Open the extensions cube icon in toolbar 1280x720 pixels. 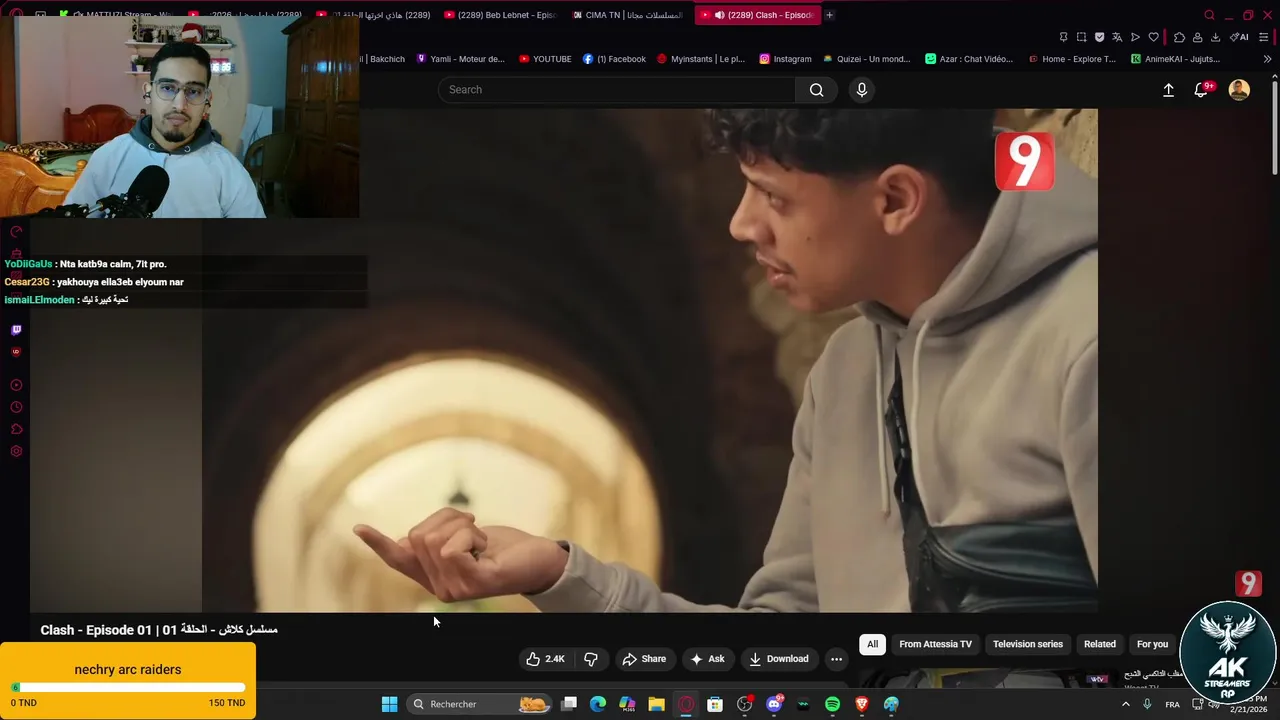(1179, 37)
